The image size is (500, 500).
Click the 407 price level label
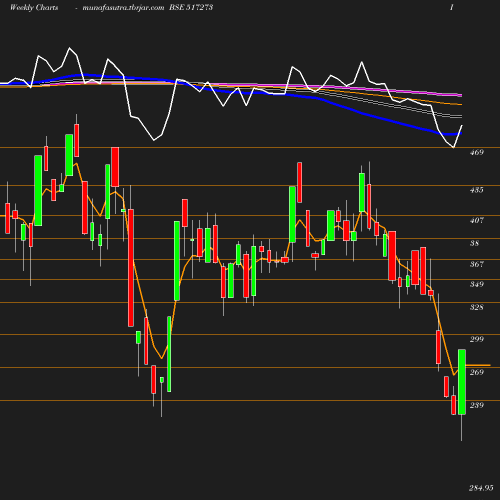476,220
